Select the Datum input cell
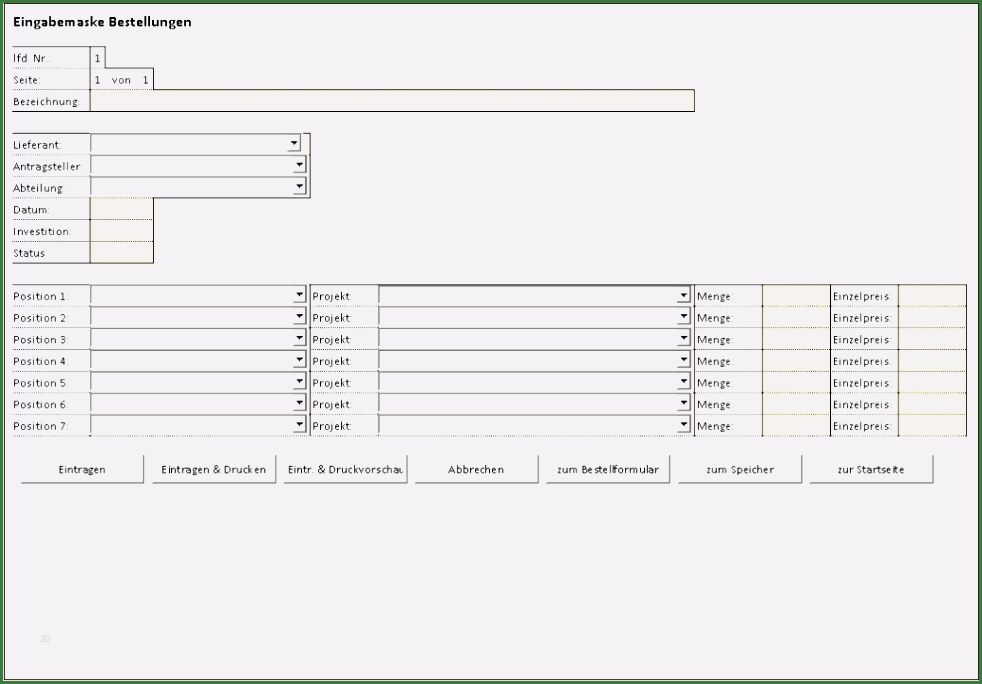Viewport: 982px width, 684px height. [121, 209]
